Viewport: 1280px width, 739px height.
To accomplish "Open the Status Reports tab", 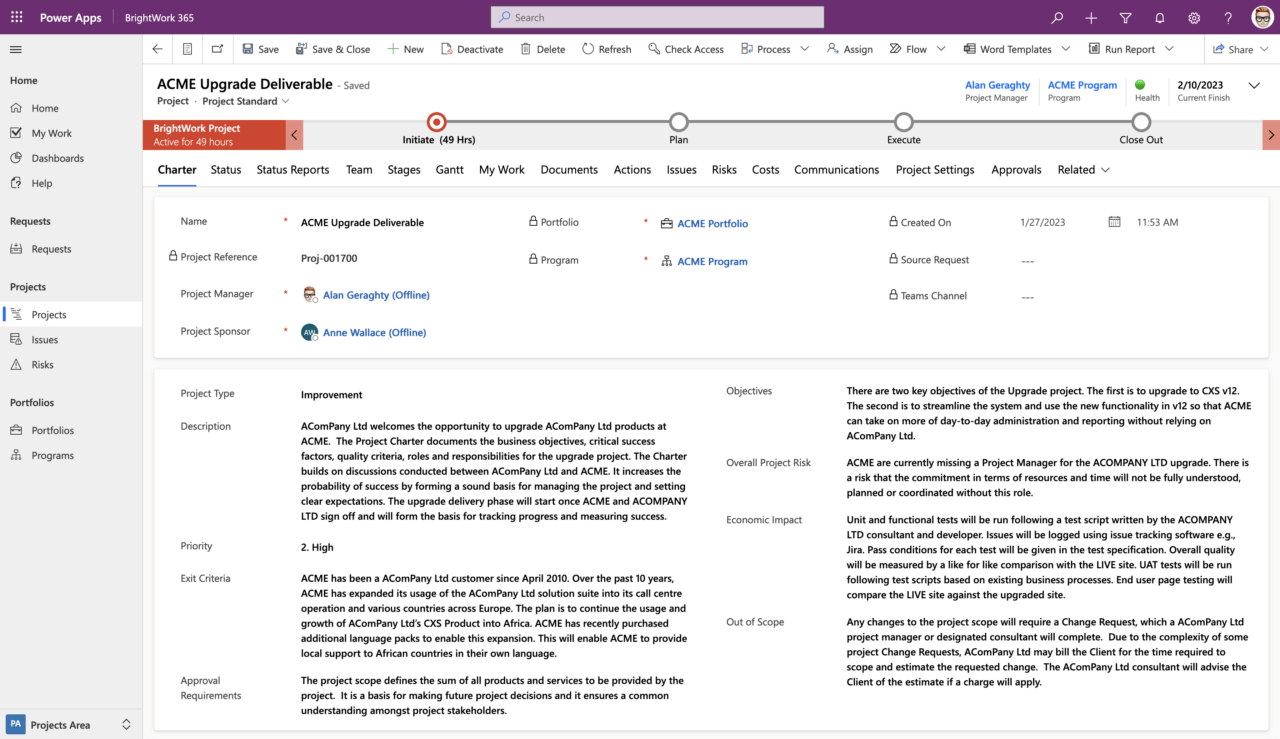I will [x=292, y=170].
